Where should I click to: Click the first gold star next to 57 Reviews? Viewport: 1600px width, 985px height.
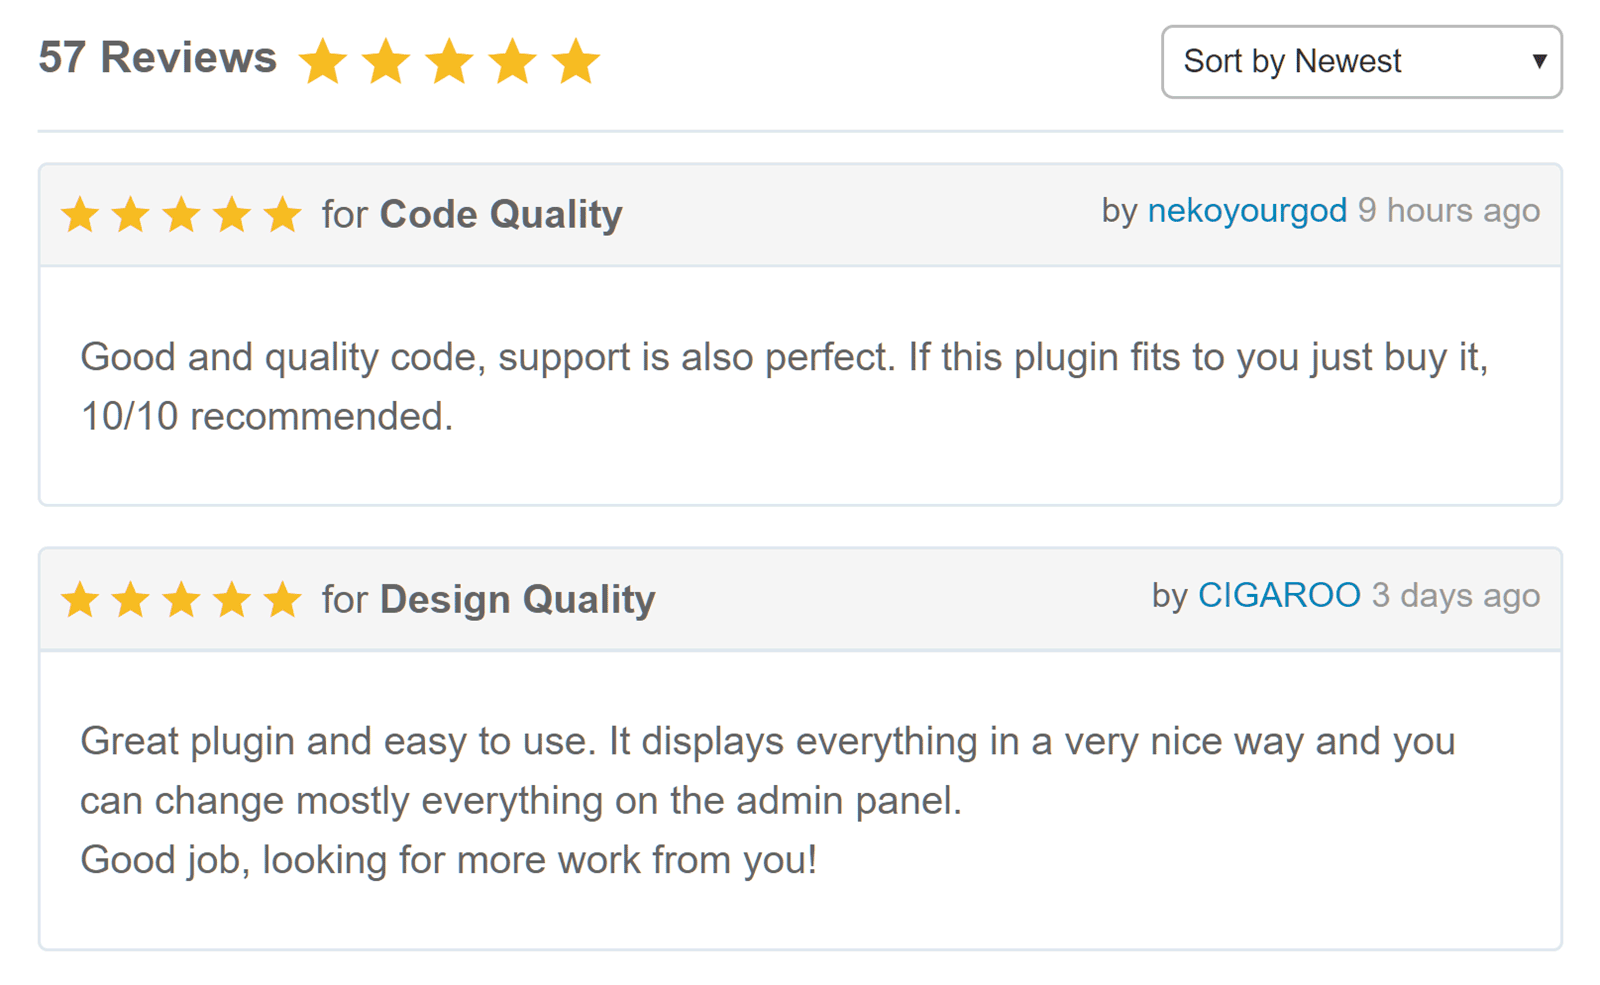[x=323, y=62]
